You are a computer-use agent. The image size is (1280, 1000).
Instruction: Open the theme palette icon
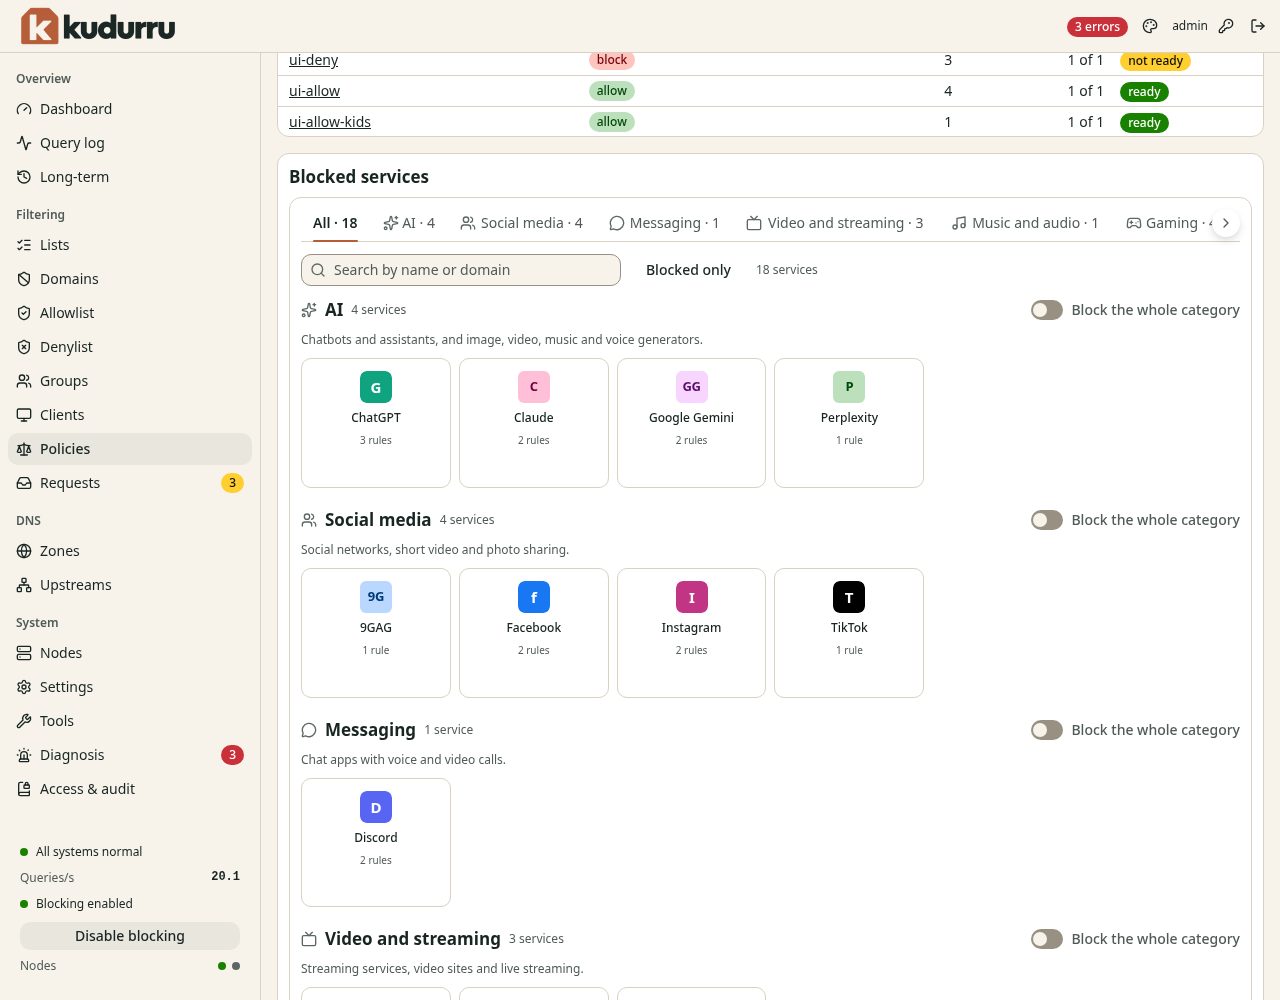(1150, 26)
